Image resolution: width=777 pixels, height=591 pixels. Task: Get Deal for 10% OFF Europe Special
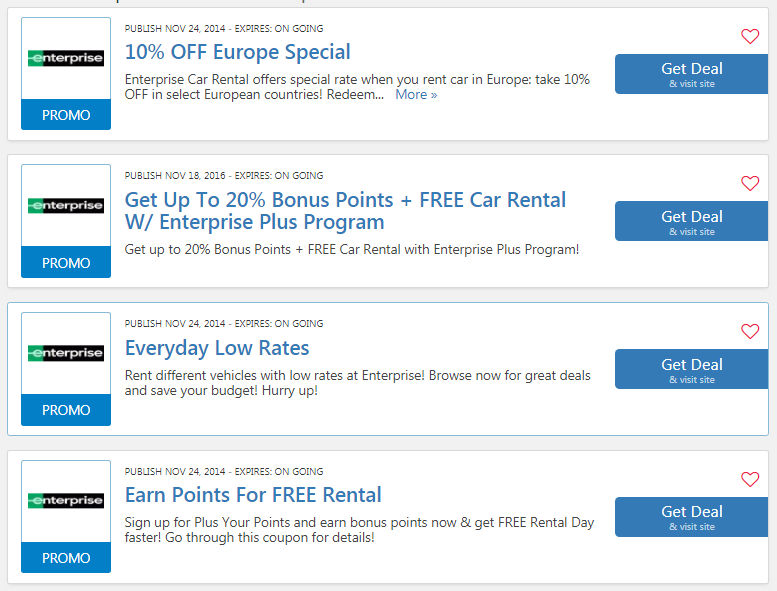pyautogui.click(x=691, y=74)
